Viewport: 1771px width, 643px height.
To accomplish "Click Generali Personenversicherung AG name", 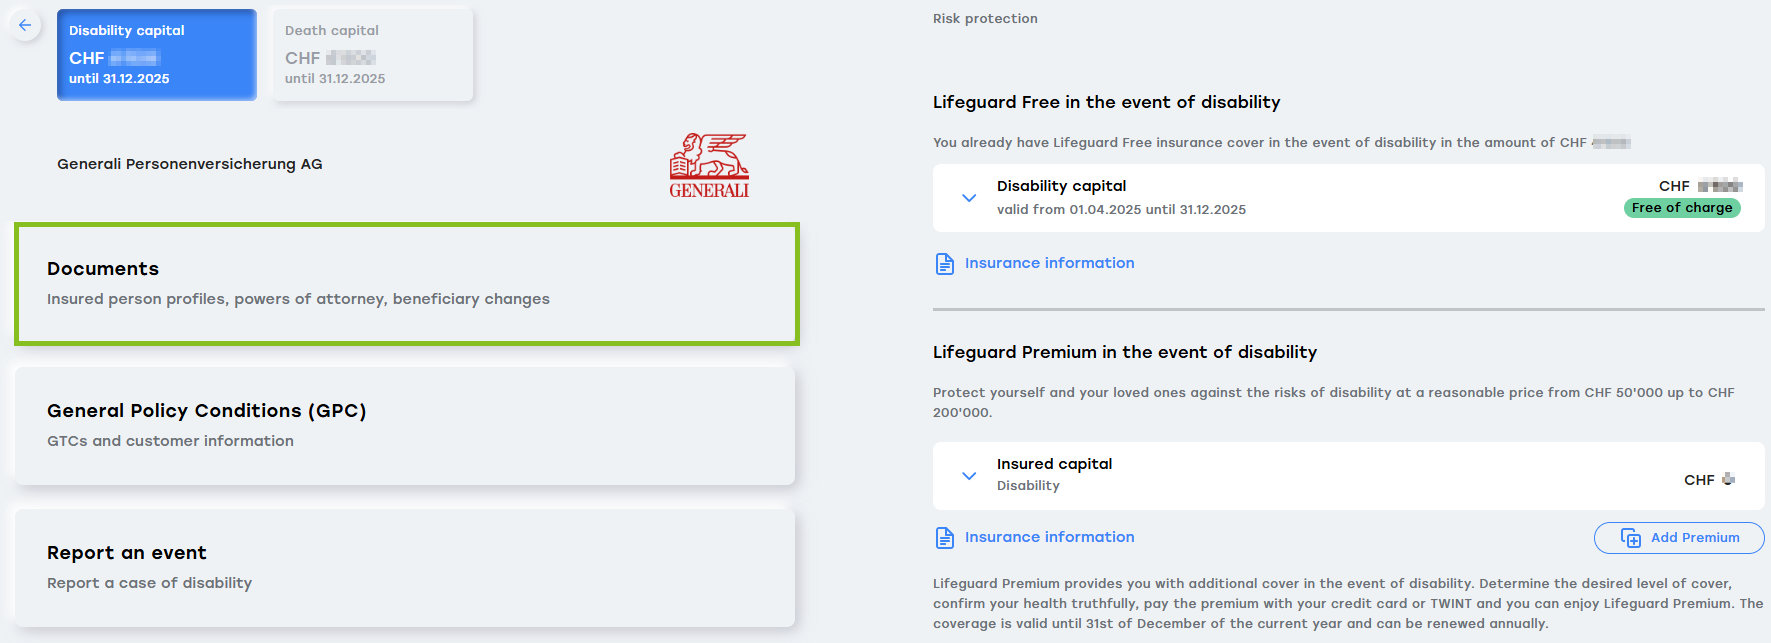I will click(x=190, y=164).
